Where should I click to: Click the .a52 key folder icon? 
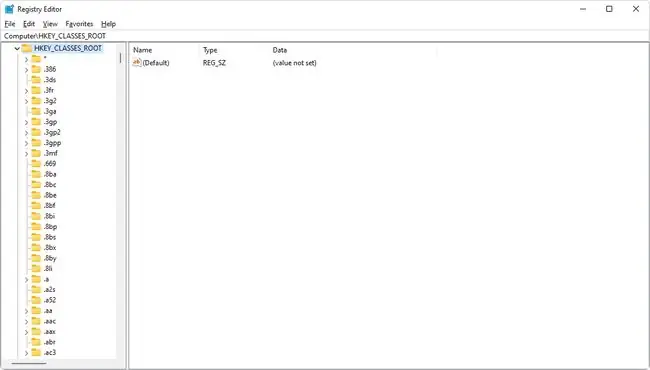coord(36,300)
